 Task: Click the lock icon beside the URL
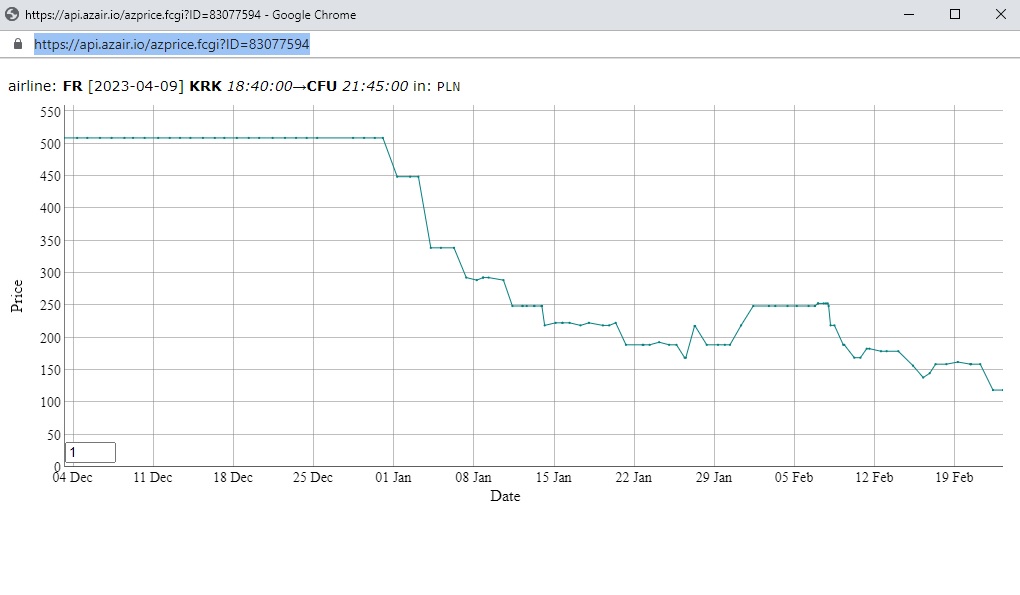(x=18, y=44)
